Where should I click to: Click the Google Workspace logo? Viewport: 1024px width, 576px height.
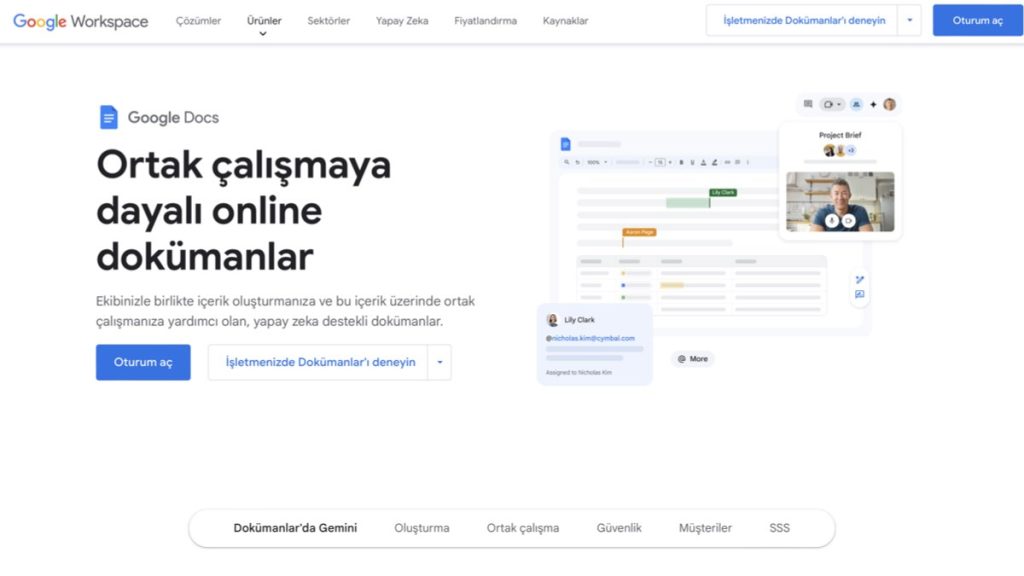point(80,21)
